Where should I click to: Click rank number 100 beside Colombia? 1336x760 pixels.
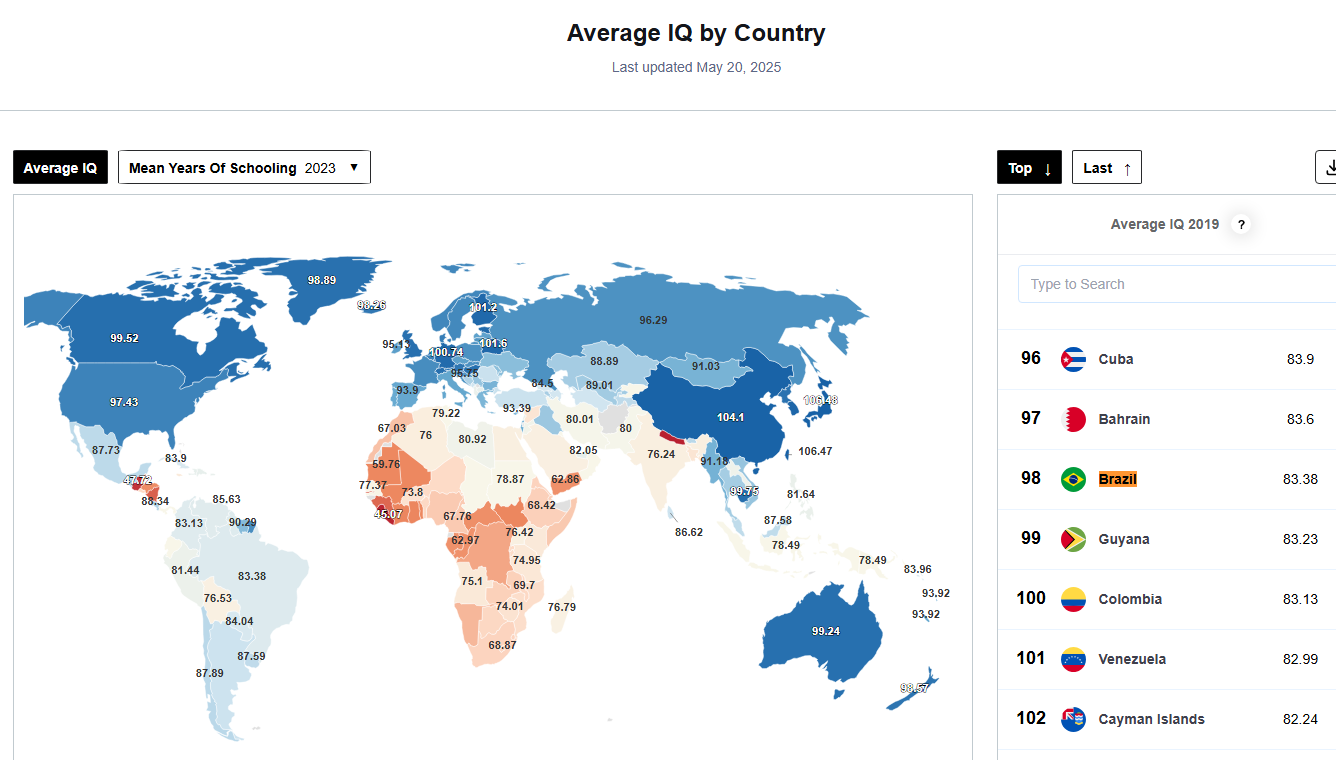(1031, 598)
